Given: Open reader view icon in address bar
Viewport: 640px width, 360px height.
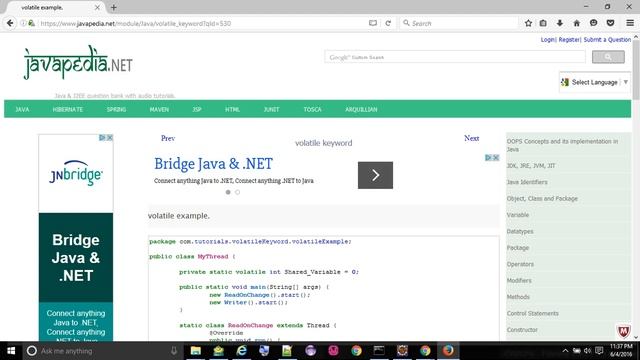Looking at the screenshot, I should tap(373, 23).
